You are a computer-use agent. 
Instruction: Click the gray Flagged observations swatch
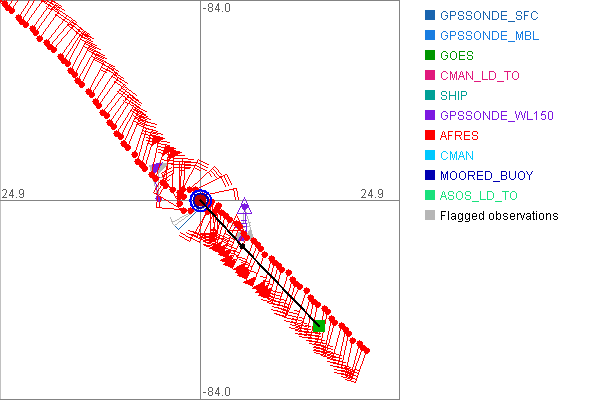(430, 216)
